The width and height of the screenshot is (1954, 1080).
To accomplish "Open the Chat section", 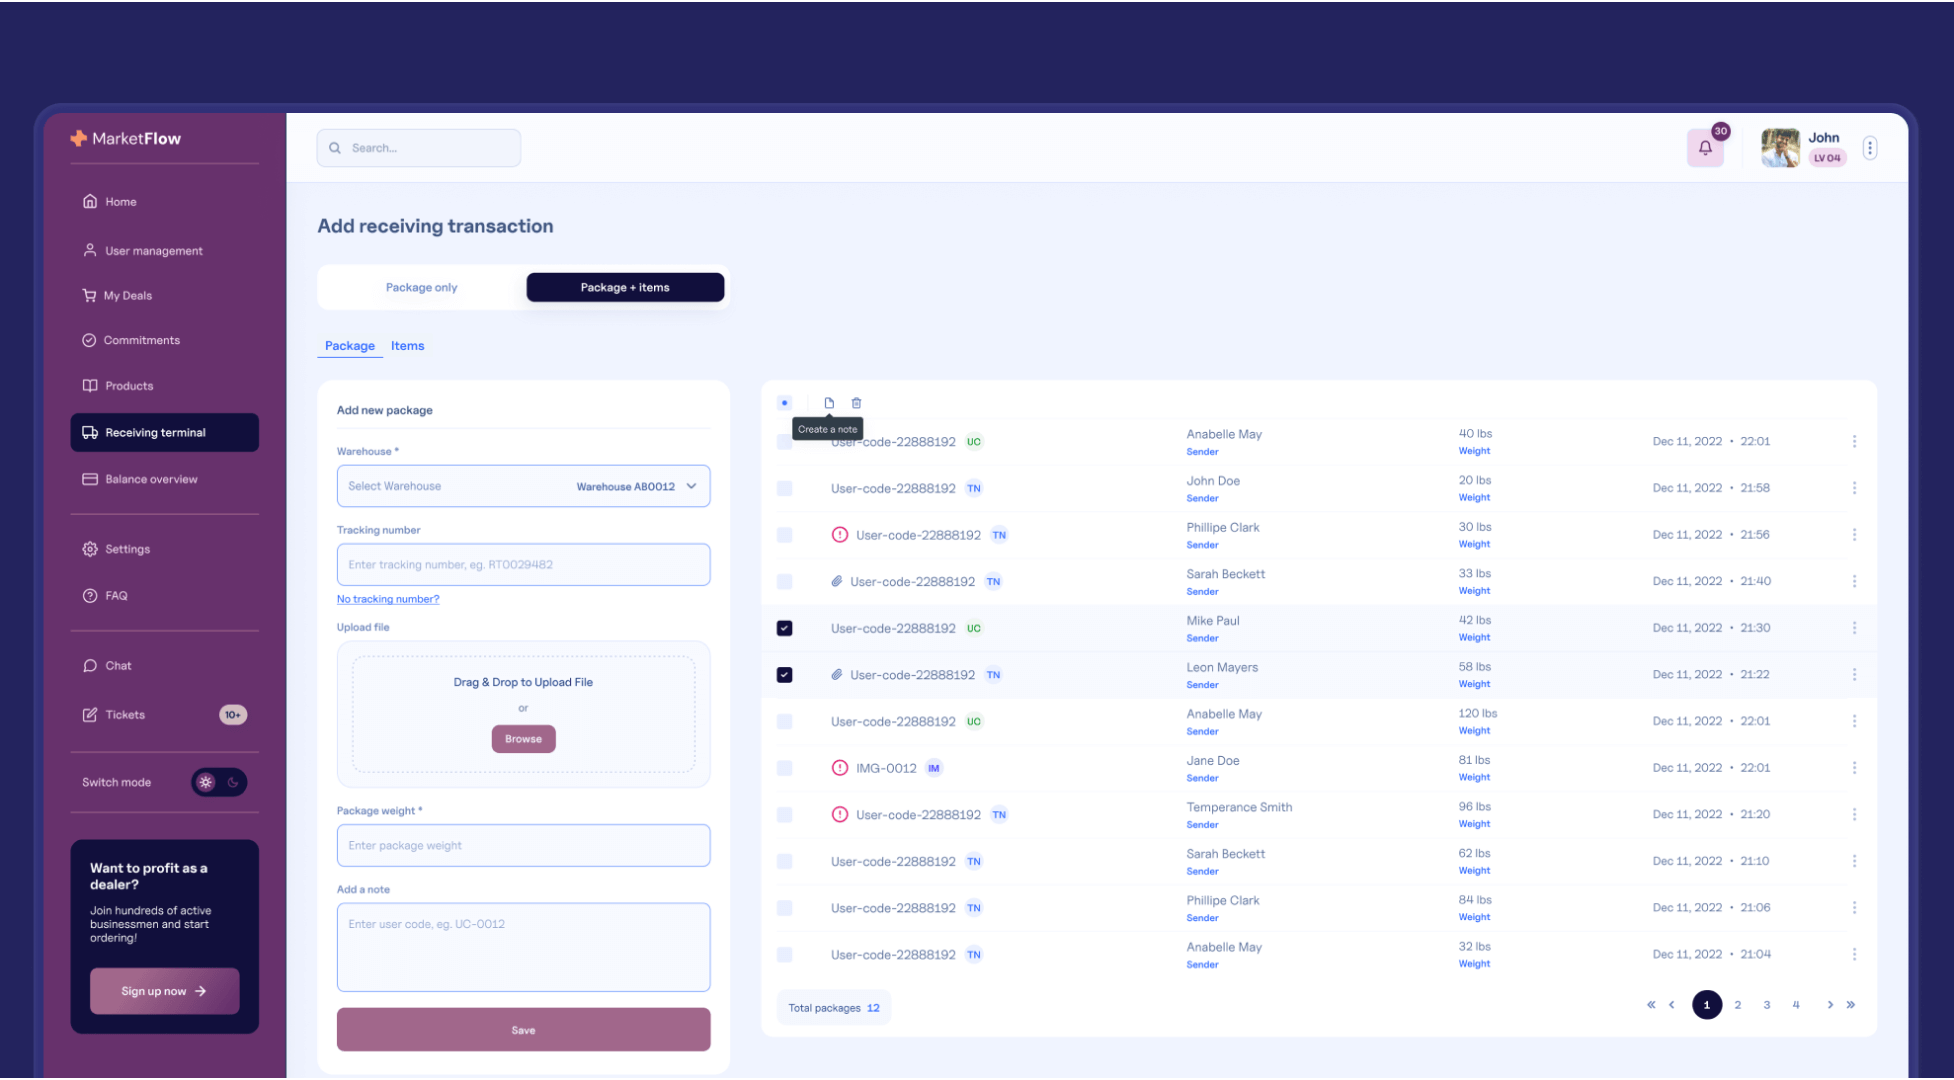I will click(x=117, y=665).
